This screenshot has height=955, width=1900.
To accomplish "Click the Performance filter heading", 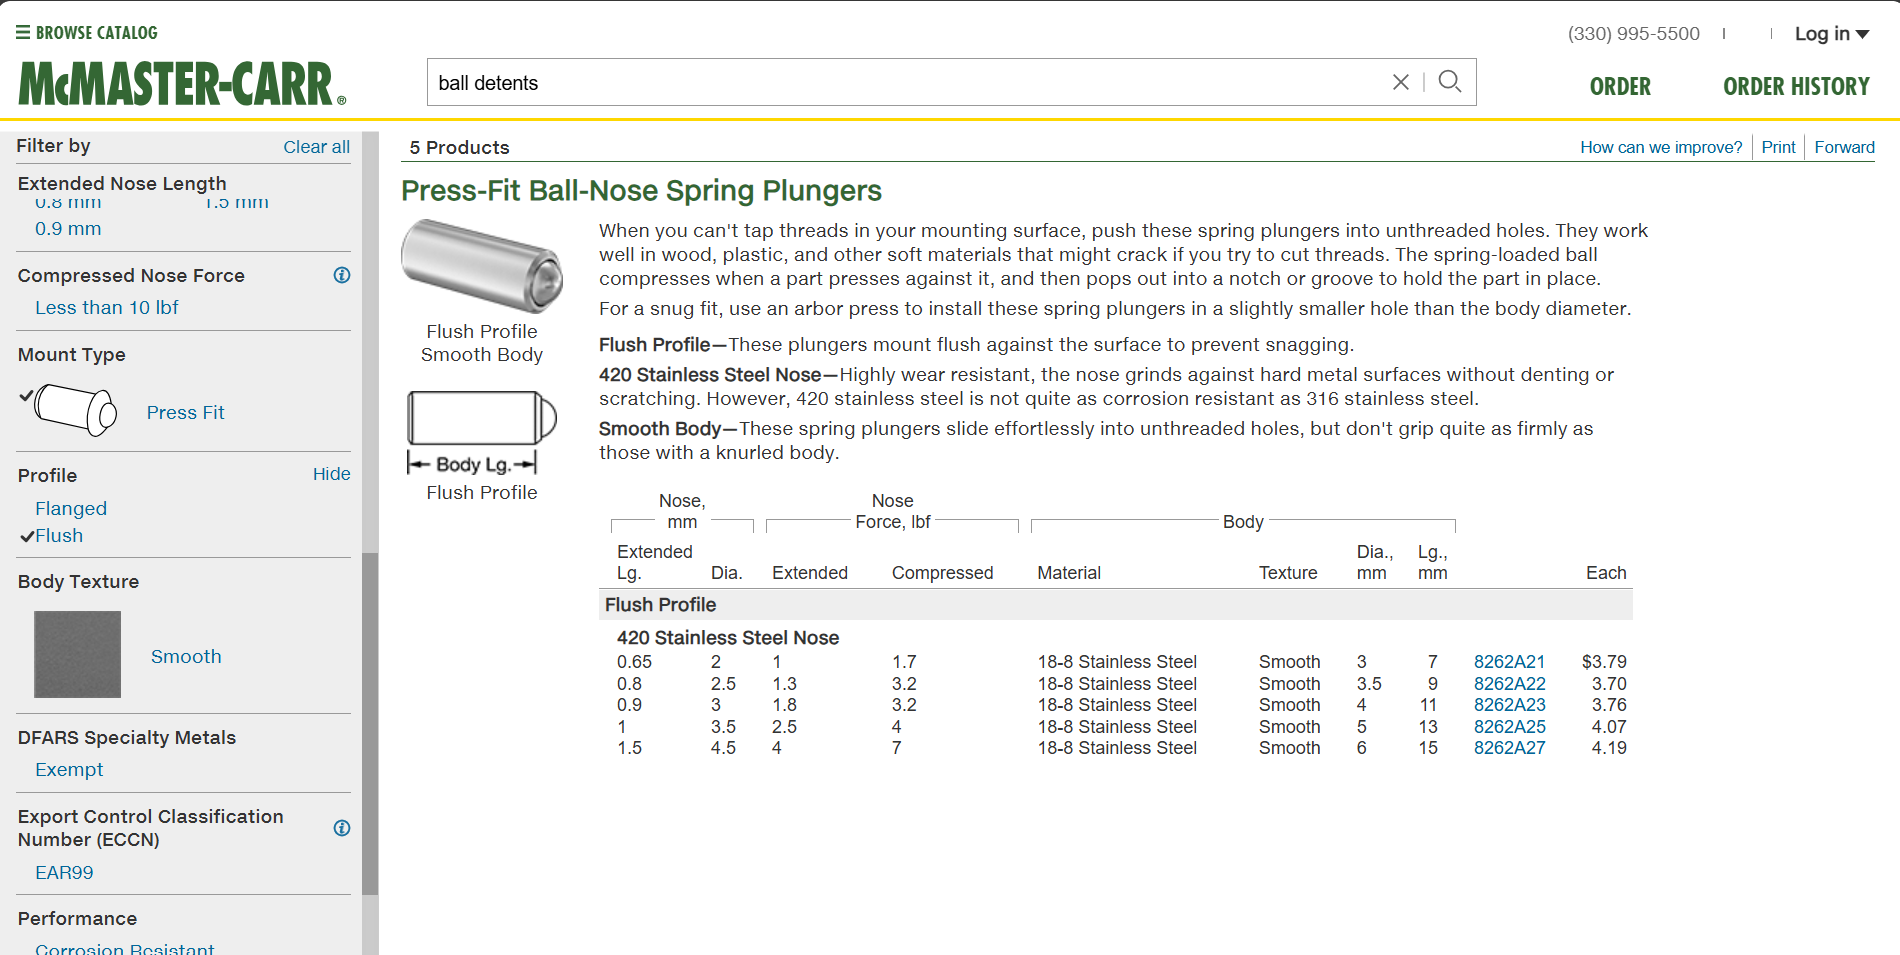I will (77, 919).
